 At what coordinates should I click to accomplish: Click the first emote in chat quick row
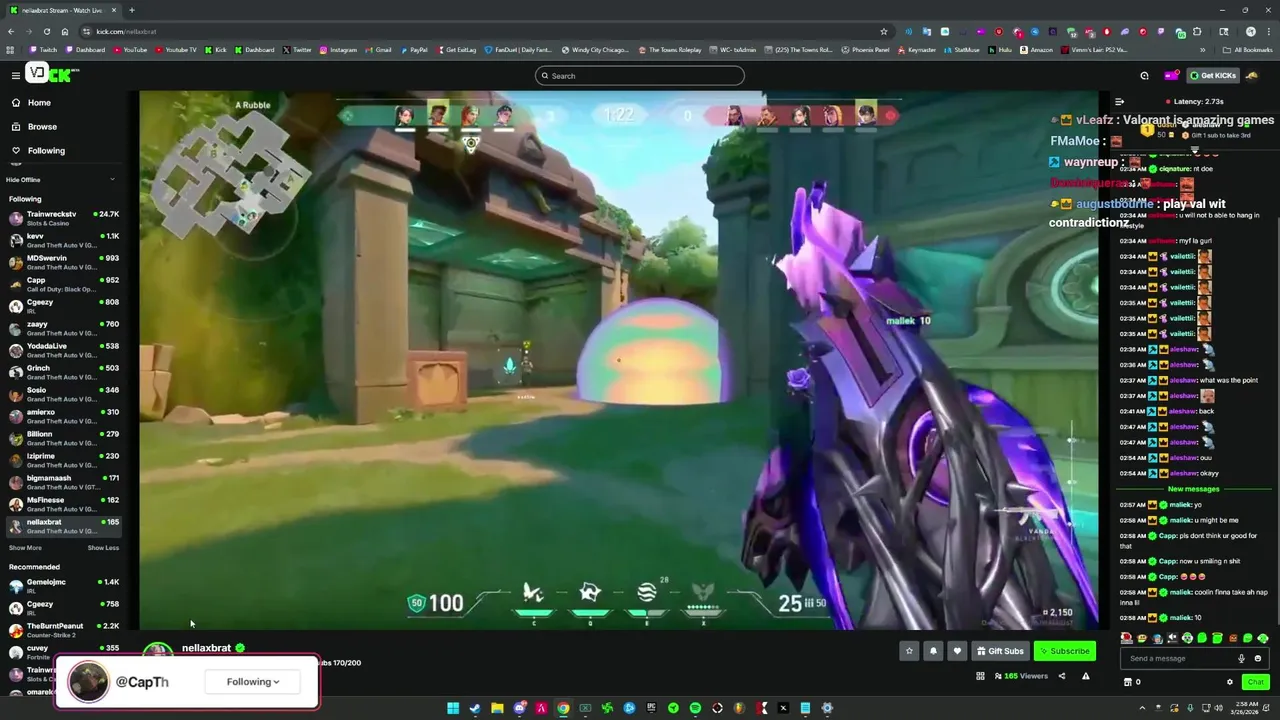1127,638
